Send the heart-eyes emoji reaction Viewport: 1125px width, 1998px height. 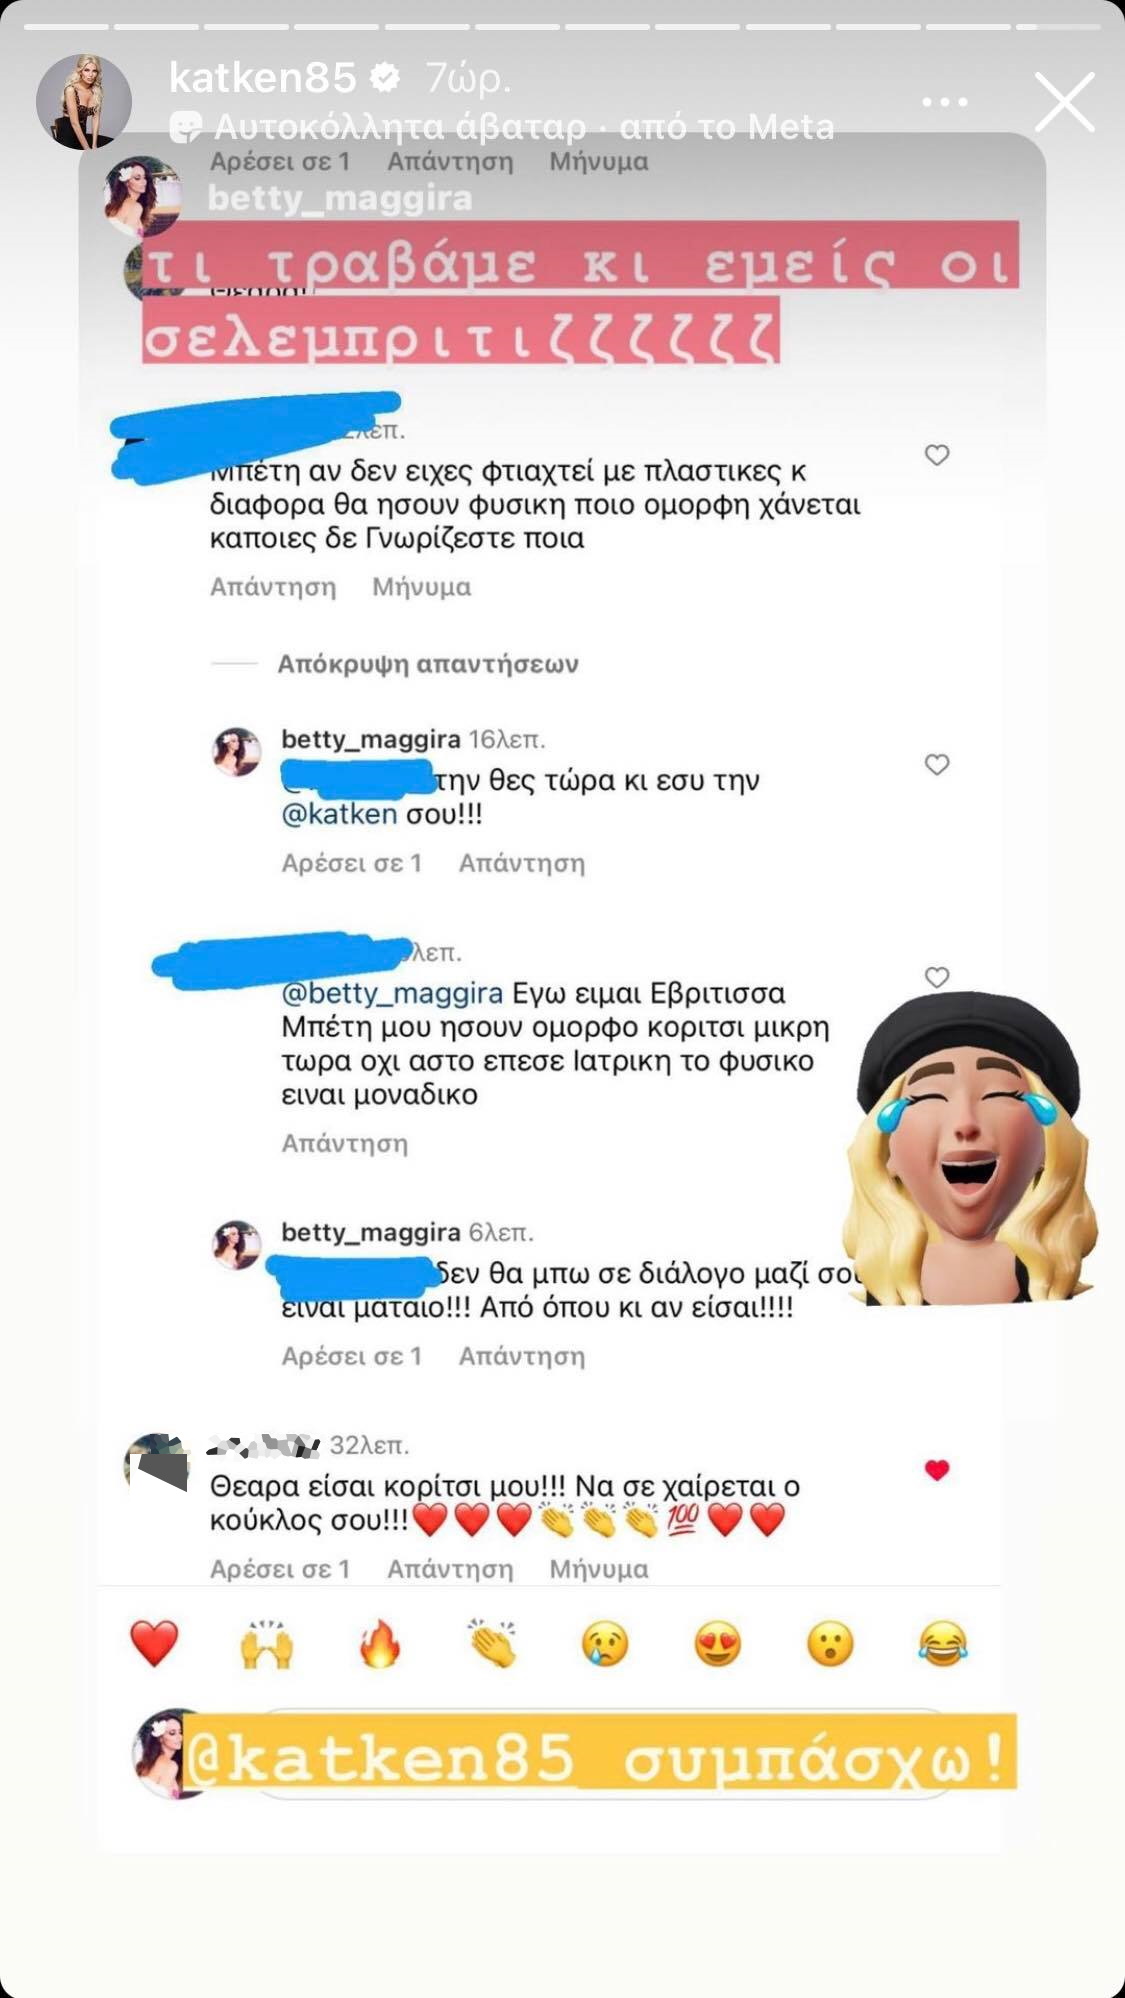pos(718,1644)
